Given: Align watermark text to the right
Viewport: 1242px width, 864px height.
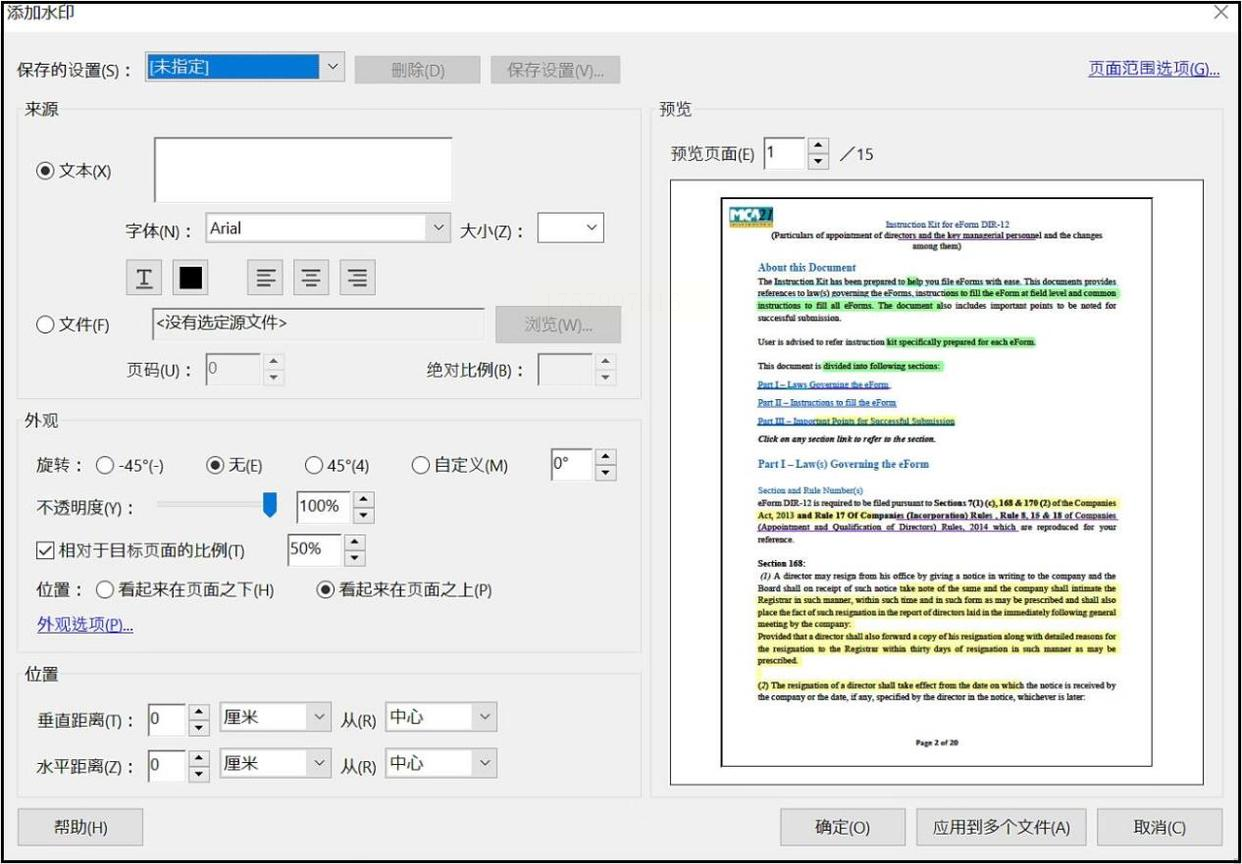Looking at the screenshot, I should coord(357,278).
